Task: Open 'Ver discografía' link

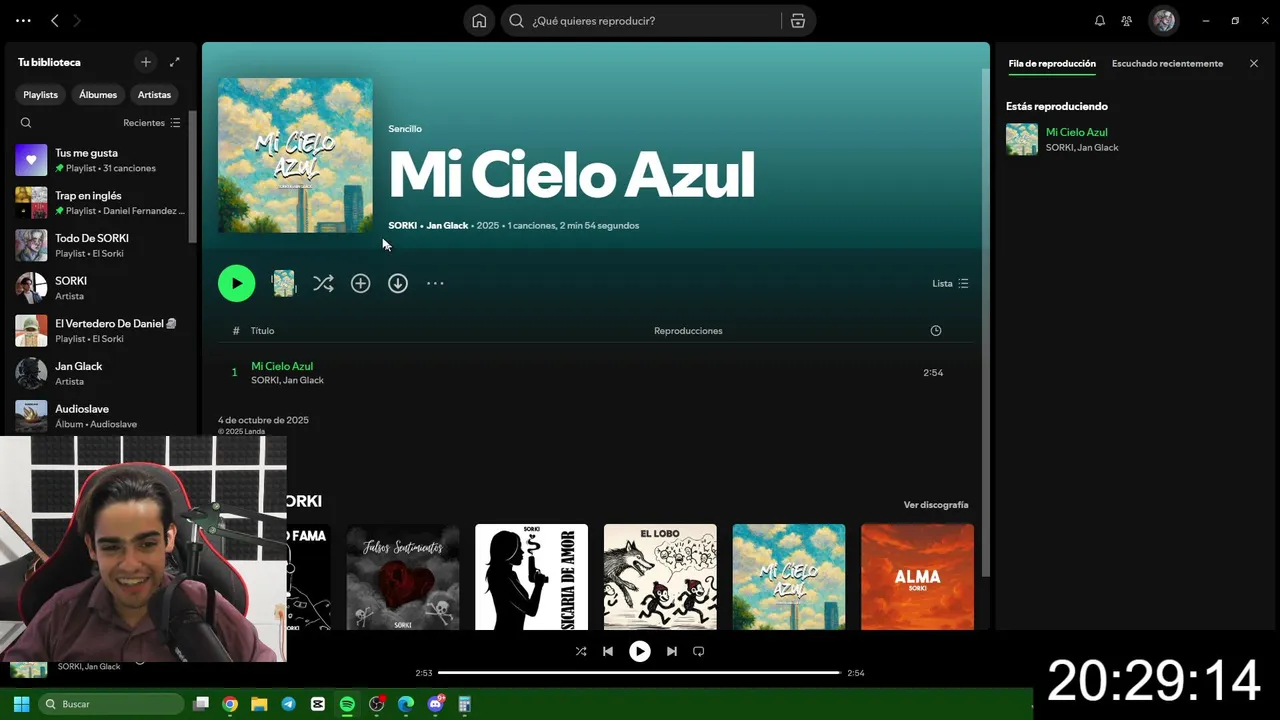Action: click(936, 505)
